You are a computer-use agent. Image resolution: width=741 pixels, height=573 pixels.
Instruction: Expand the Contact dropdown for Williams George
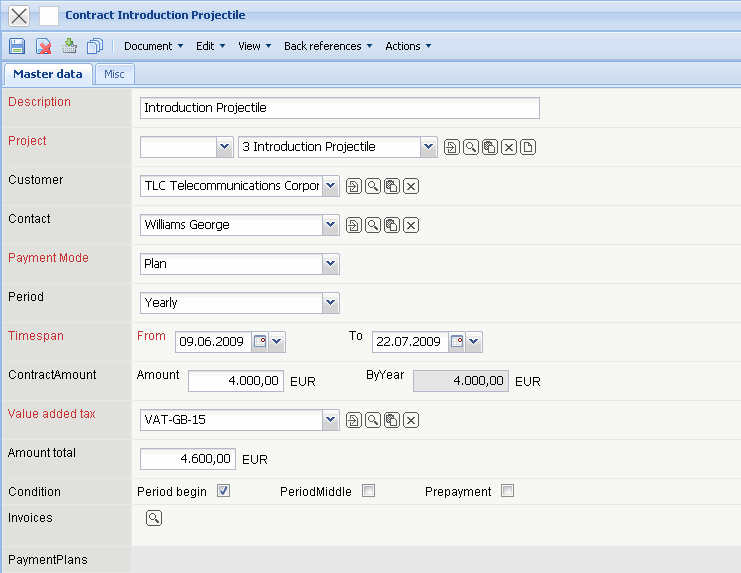point(330,225)
